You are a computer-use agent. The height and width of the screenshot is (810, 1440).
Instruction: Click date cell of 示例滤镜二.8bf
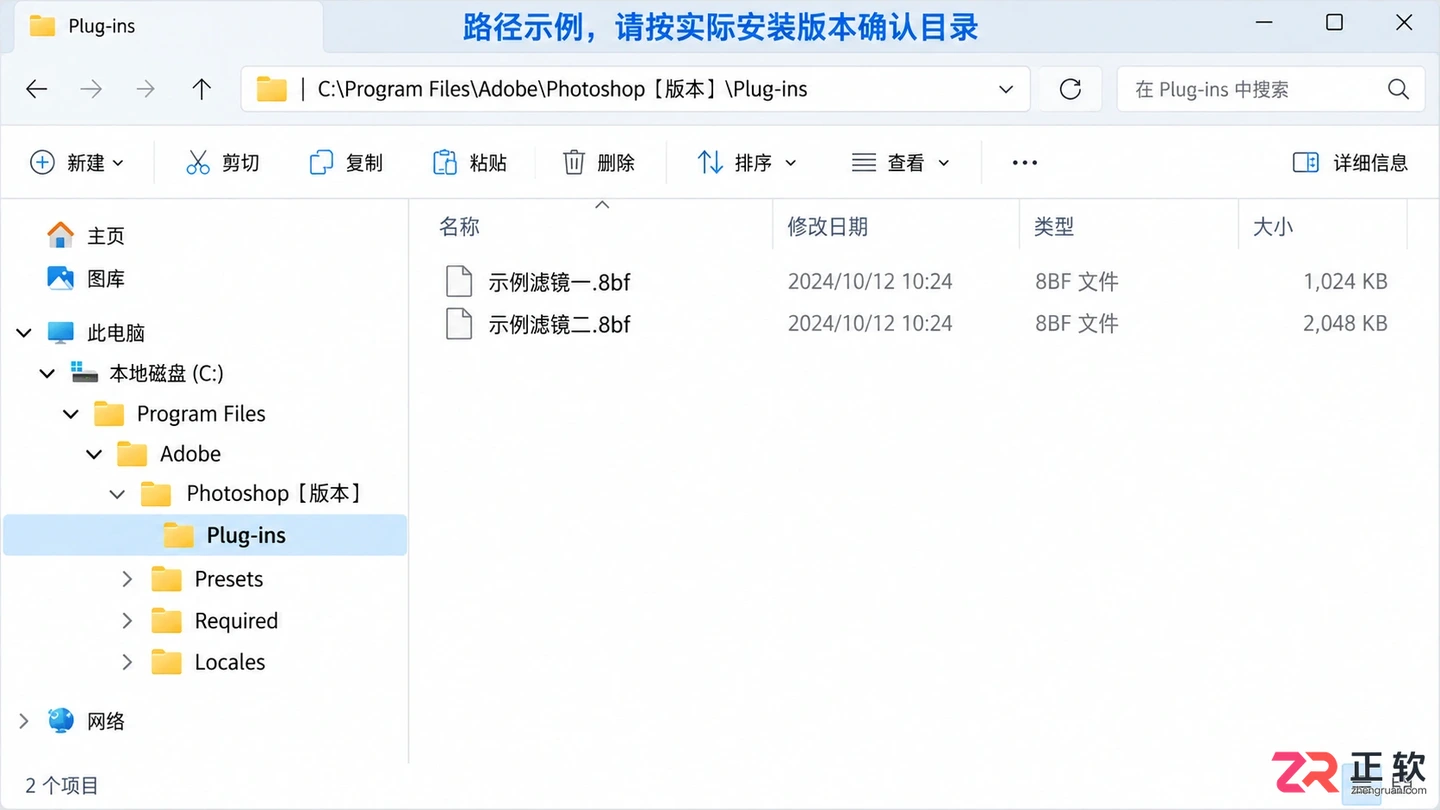coord(870,324)
